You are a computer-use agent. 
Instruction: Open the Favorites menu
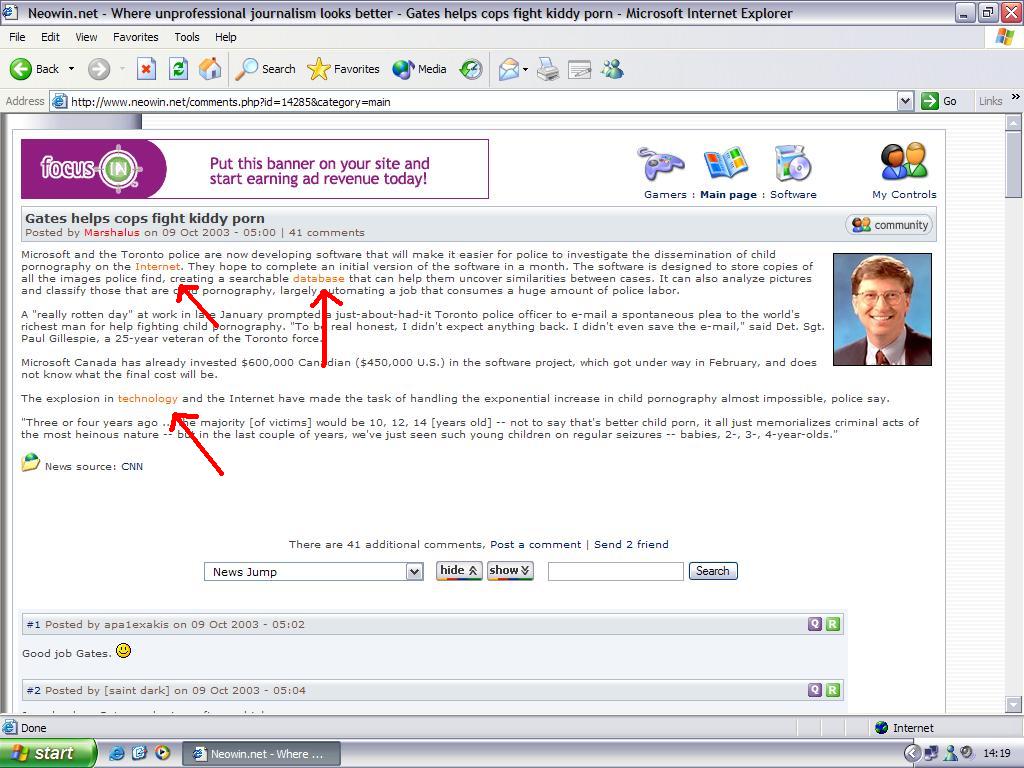[x=136, y=37]
